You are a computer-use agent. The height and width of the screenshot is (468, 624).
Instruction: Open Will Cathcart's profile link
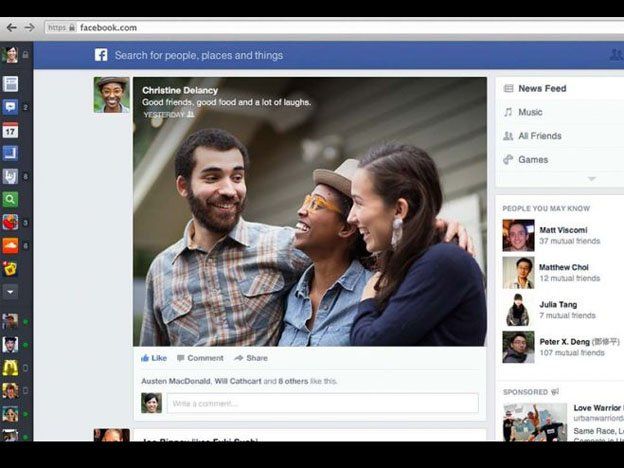pyautogui.click(x=238, y=381)
